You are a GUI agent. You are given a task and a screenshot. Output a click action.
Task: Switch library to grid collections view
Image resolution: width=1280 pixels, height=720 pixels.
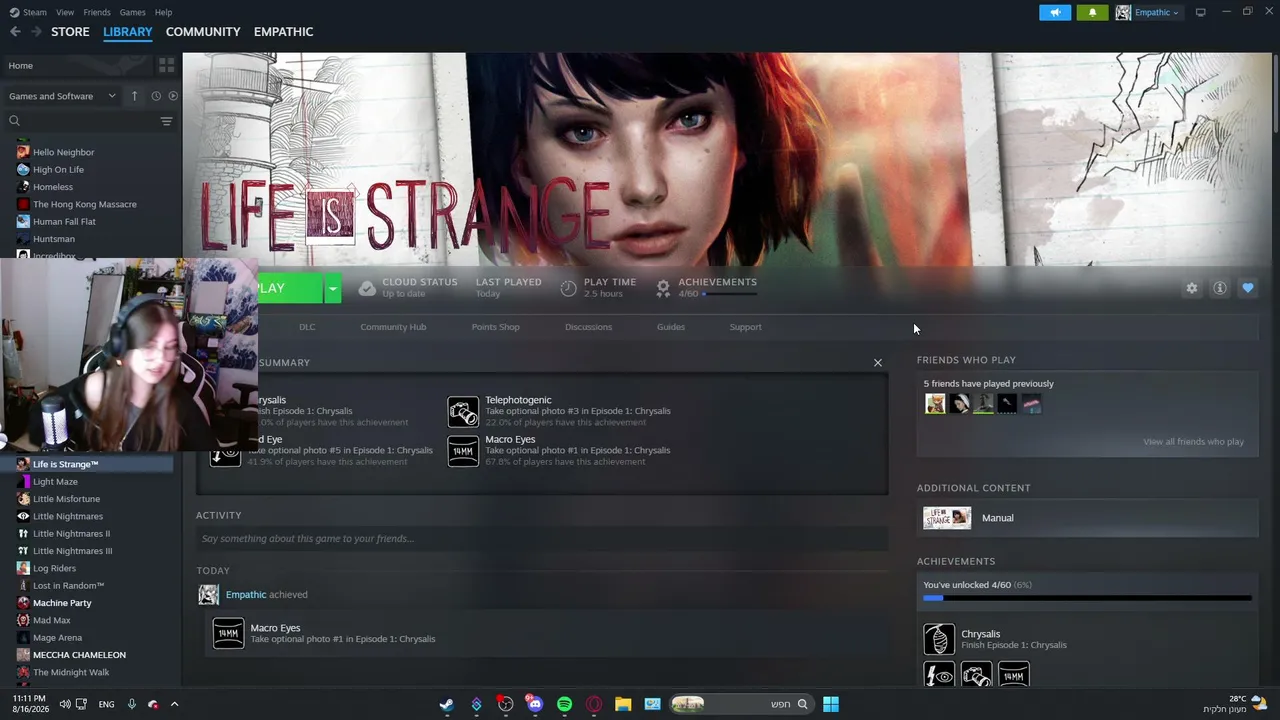[x=166, y=65]
